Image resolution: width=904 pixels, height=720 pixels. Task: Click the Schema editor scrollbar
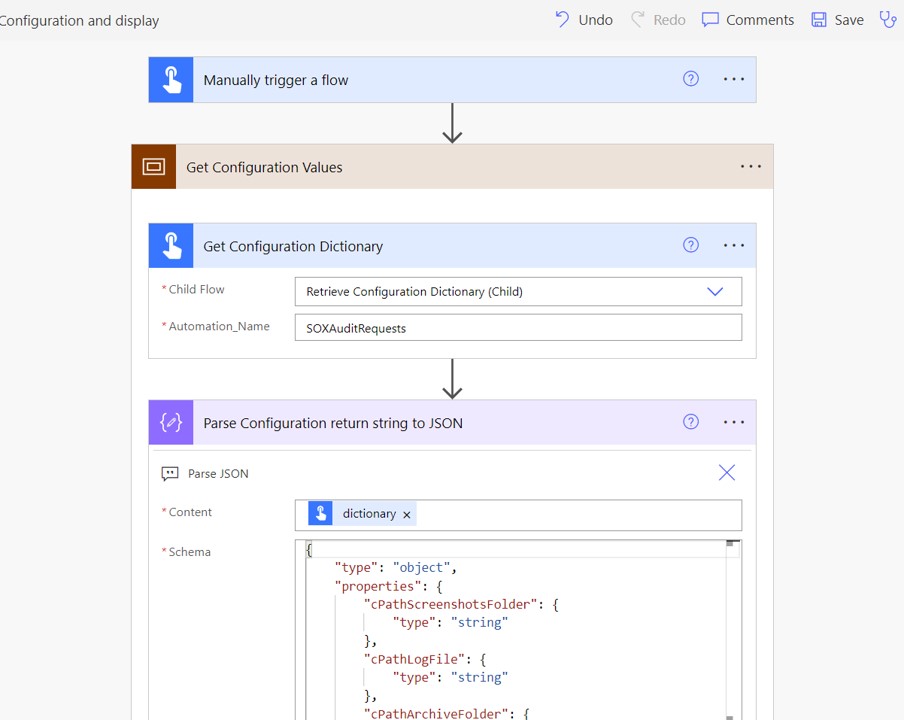click(x=733, y=629)
